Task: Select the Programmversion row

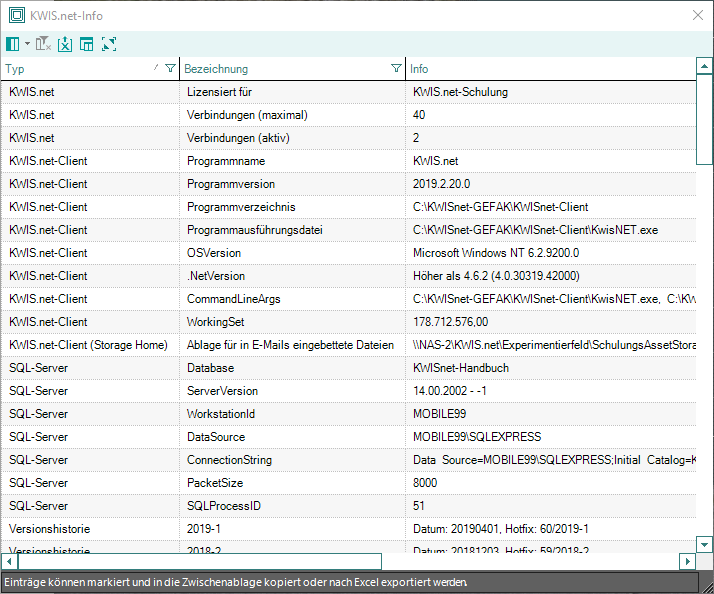Action: (231, 184)
